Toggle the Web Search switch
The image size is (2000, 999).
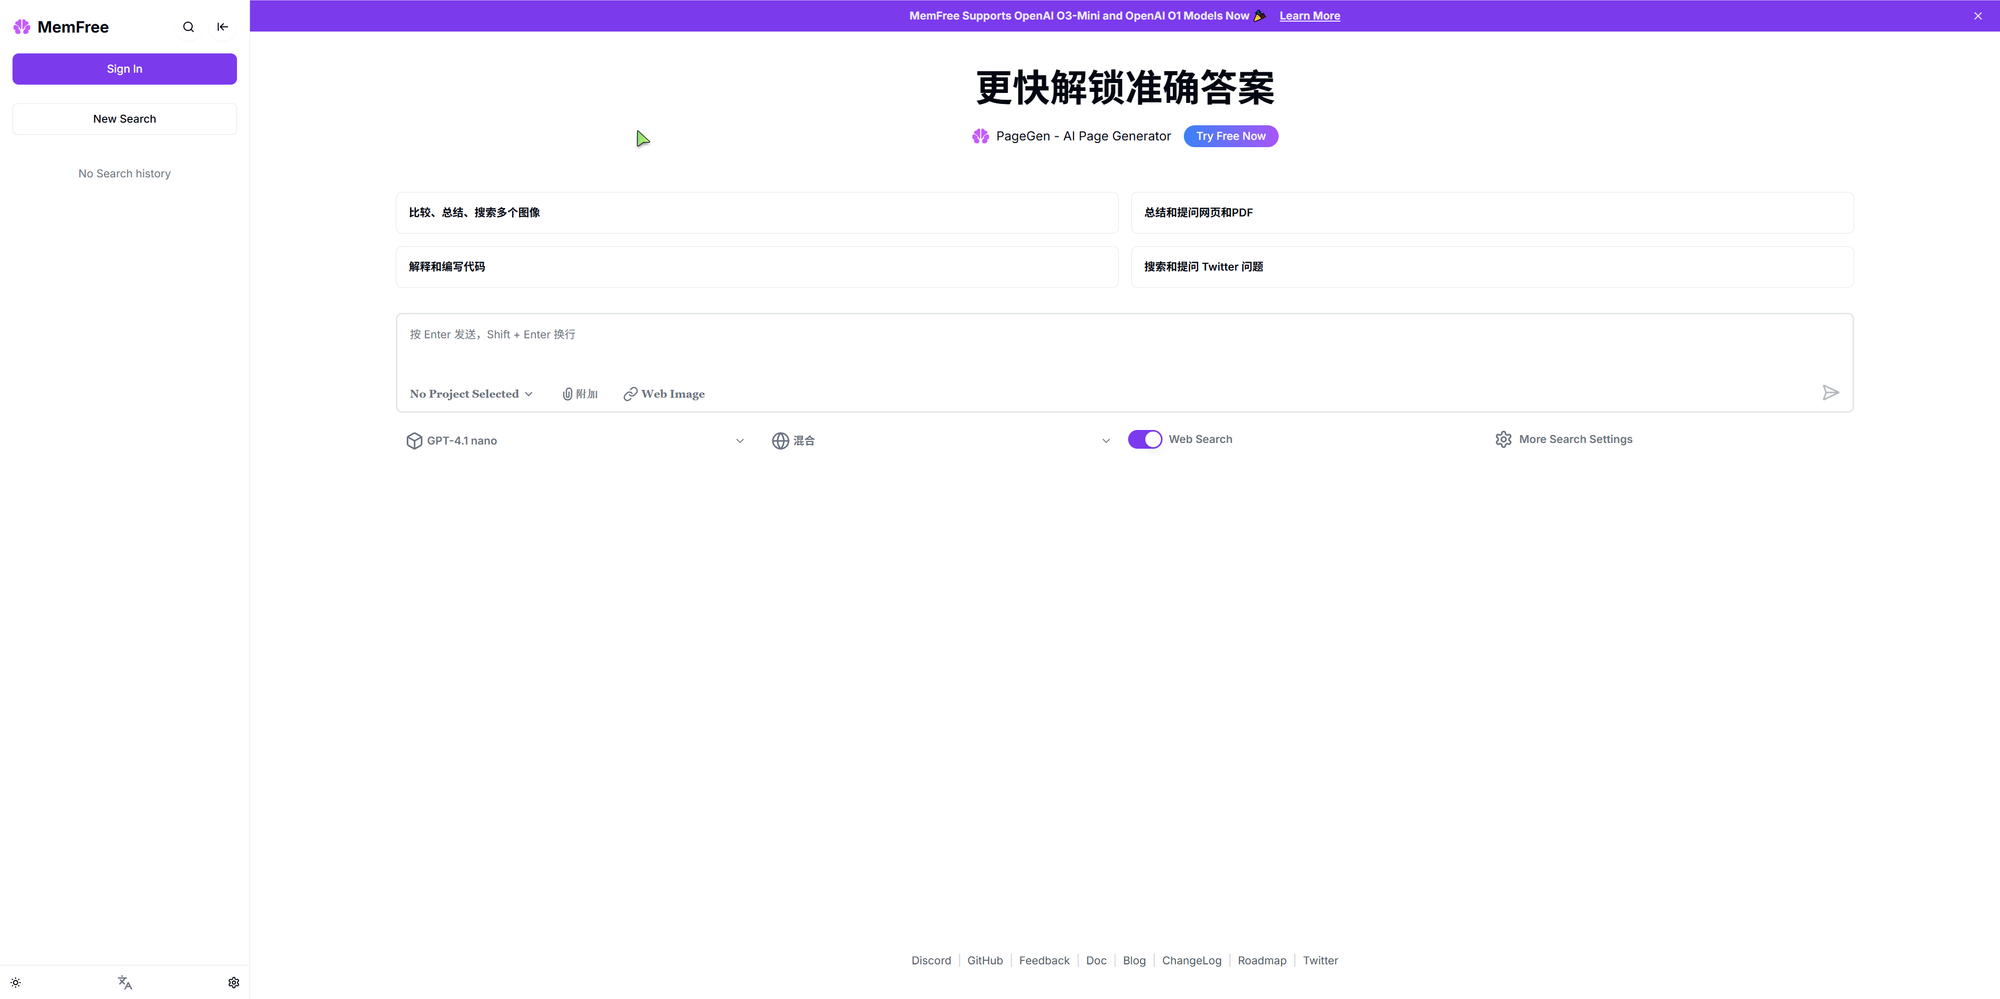[1145, 440]
